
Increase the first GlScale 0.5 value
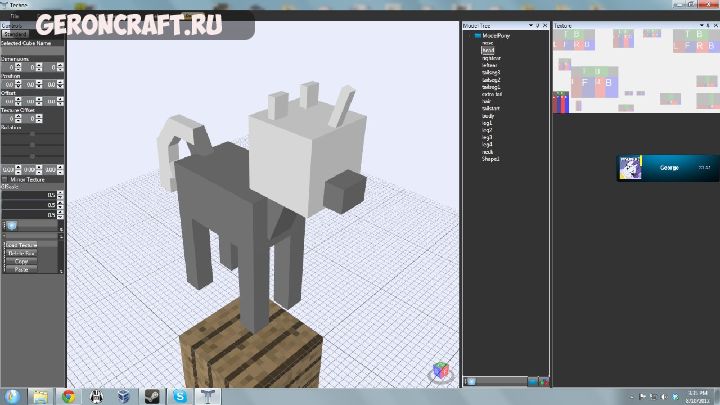click(60, 193)
